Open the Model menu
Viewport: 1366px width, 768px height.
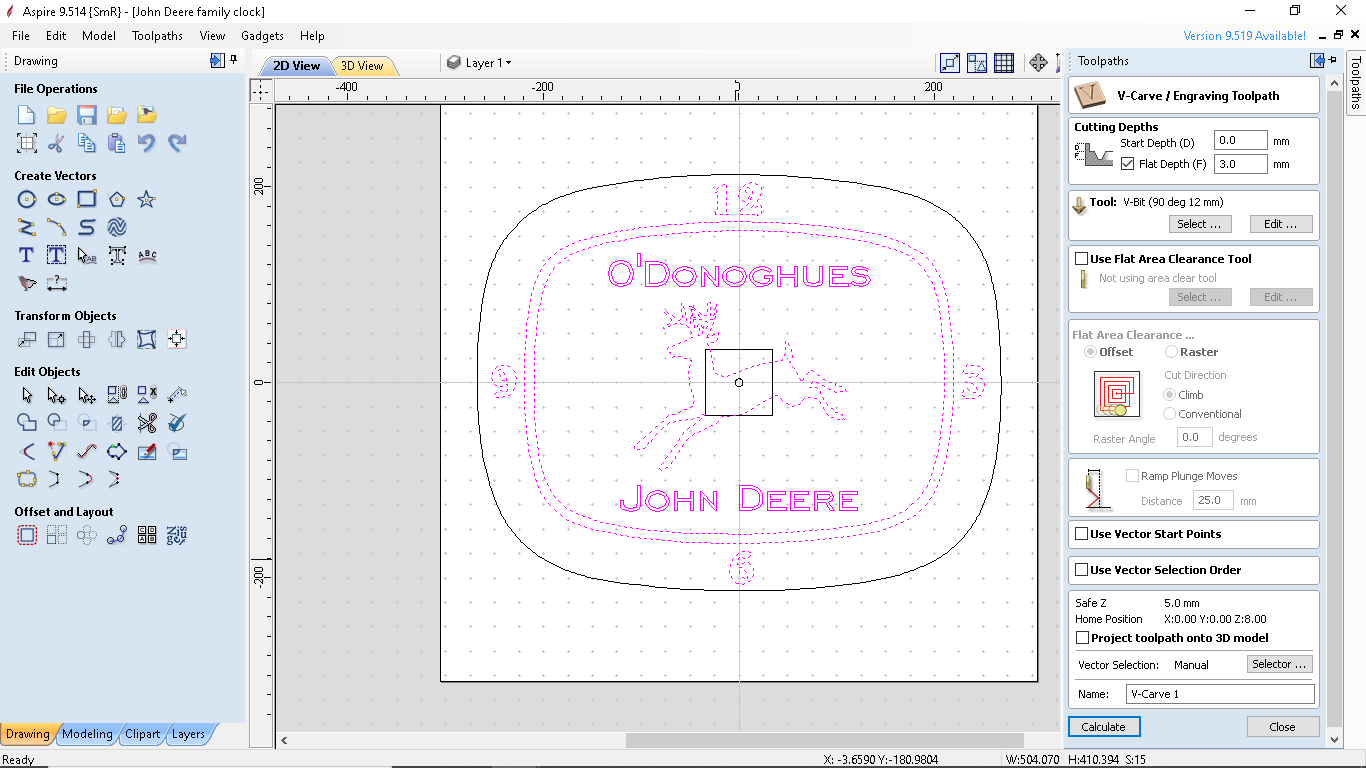pos(99,36)
